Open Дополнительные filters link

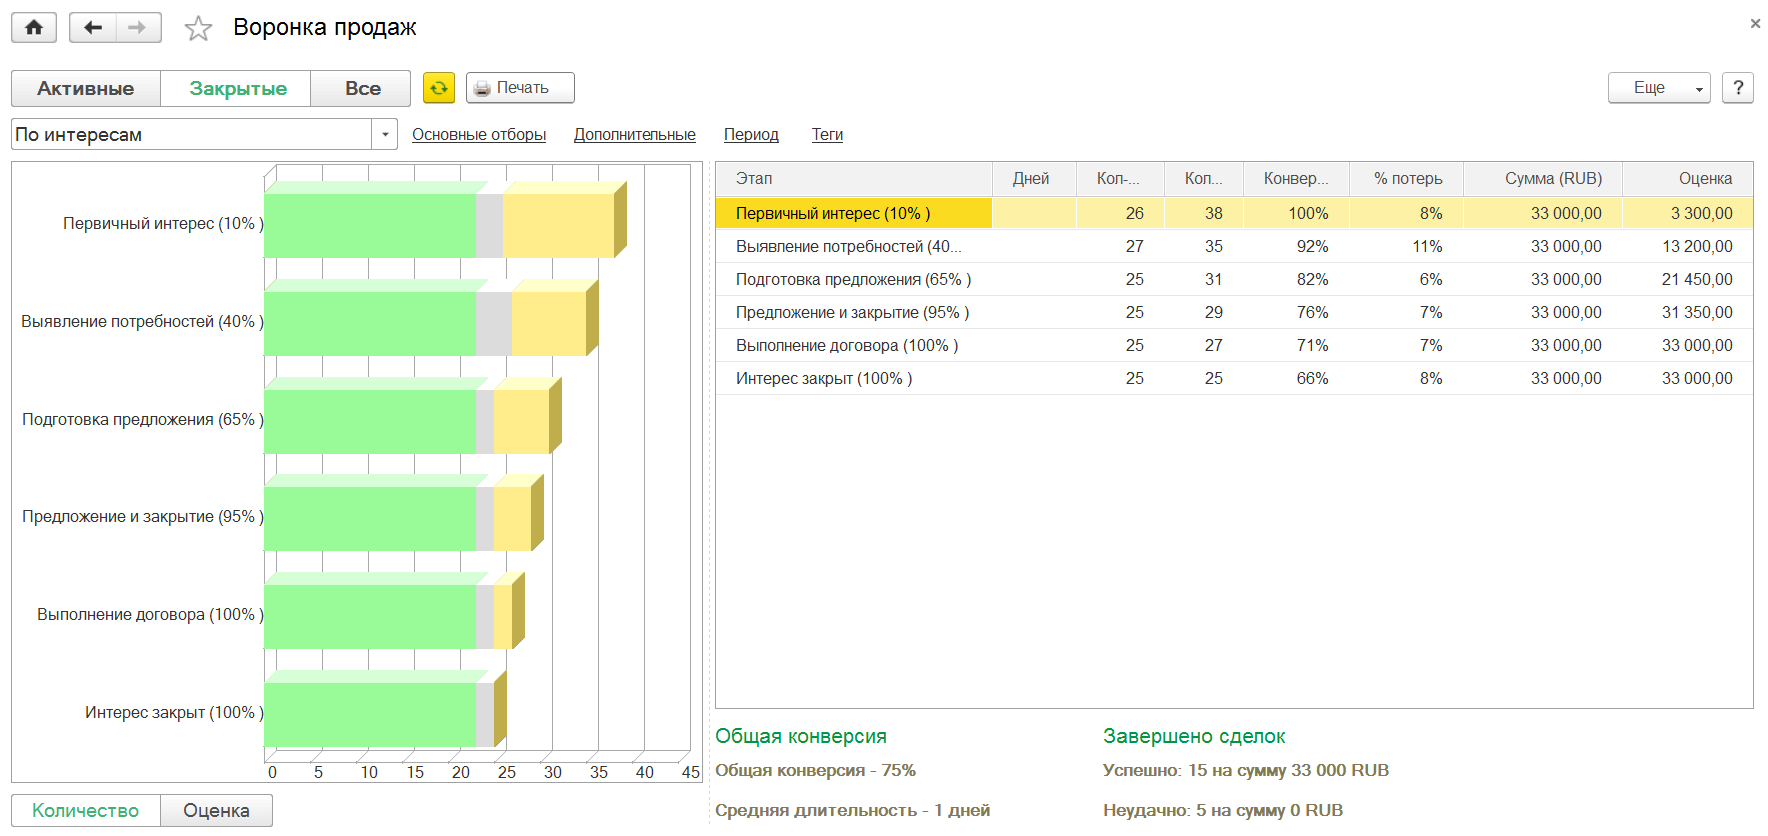click(x=634, y=134)
